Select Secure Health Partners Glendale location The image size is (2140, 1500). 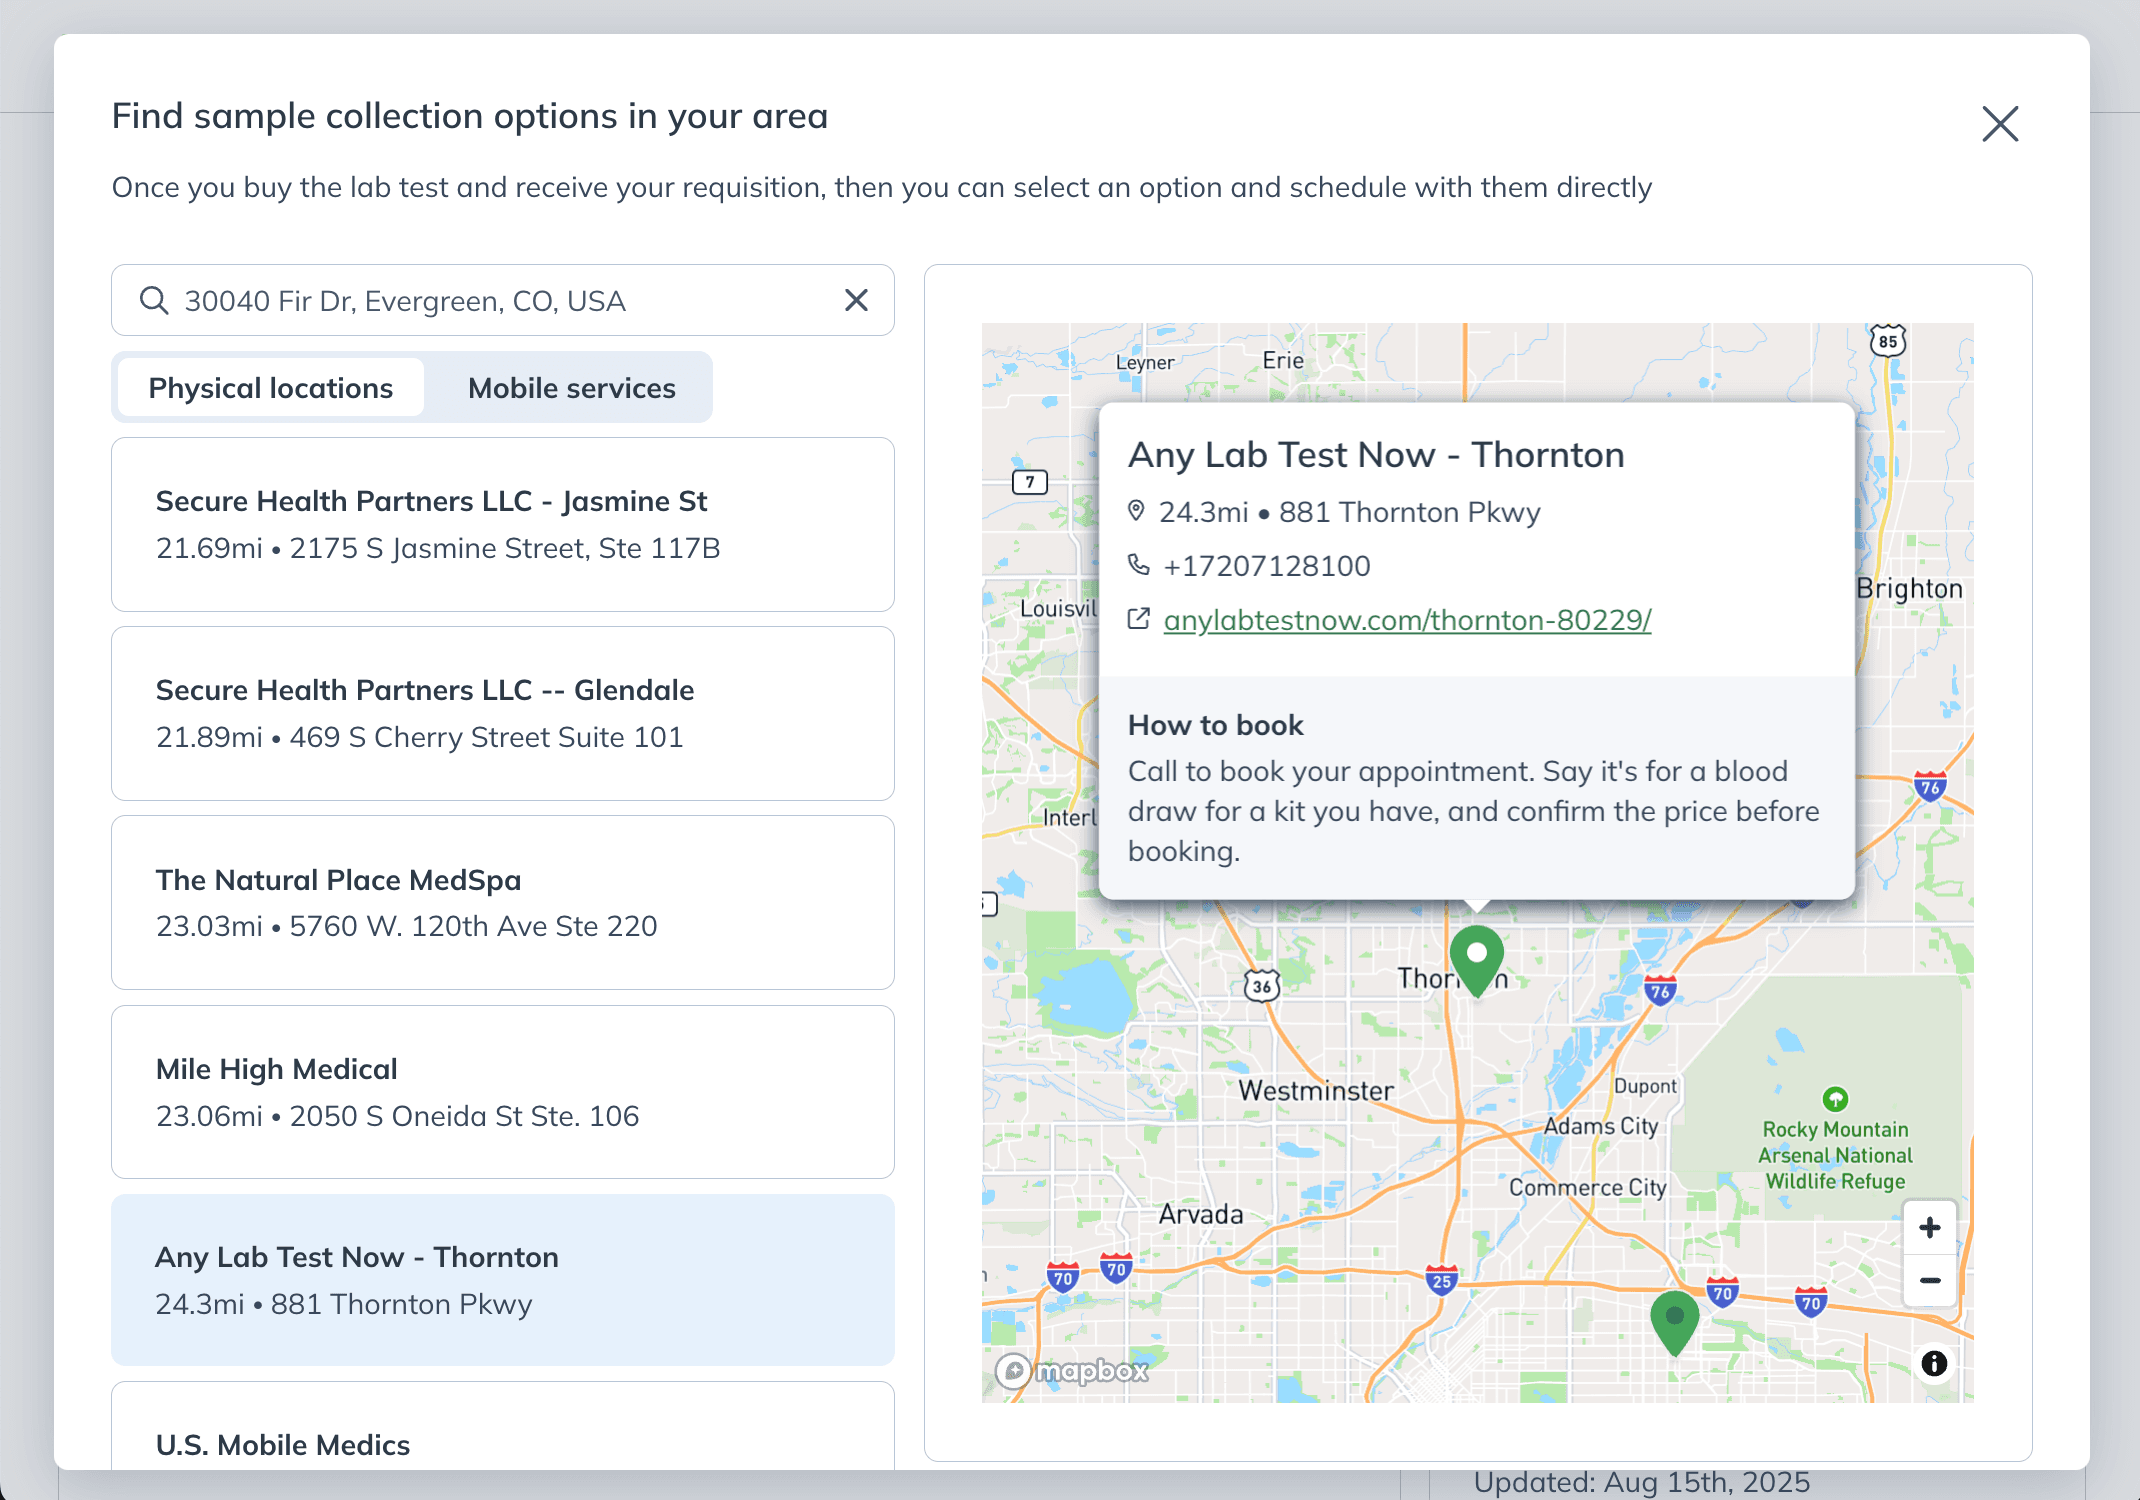coord(503,713)
